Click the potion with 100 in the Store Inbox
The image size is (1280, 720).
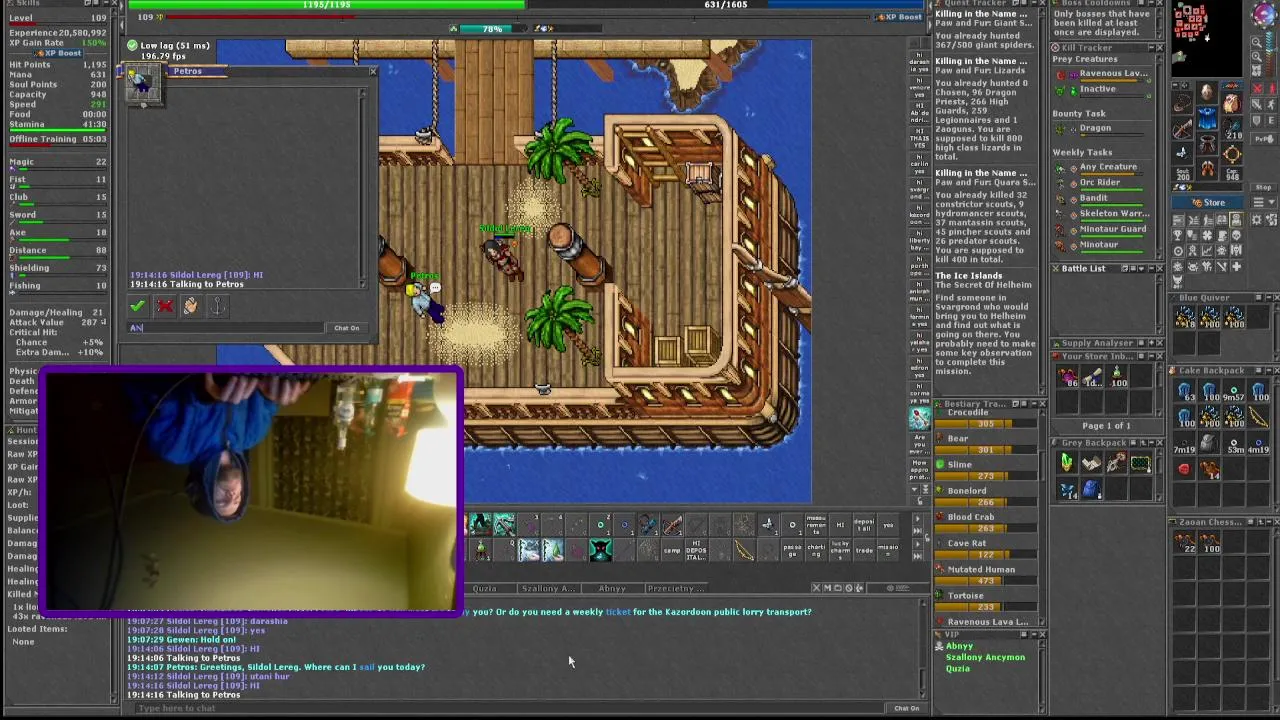click(x=1119, y=377)
